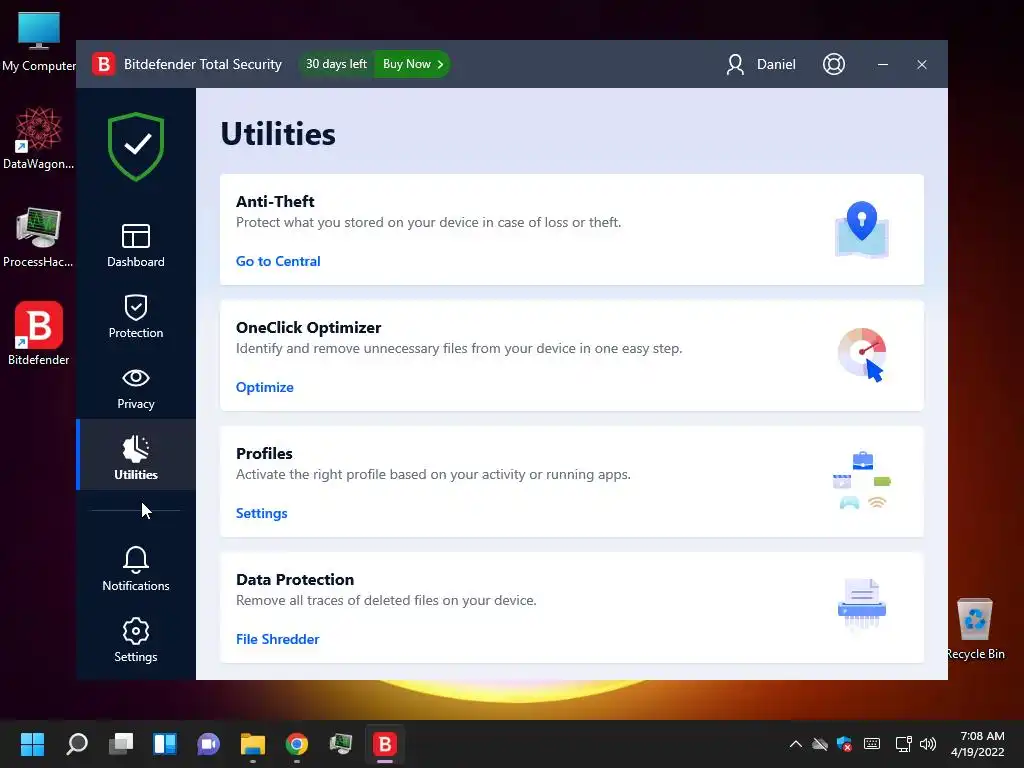
Task: Click the OneClick Optimizer gauge illustration
Action: tap(862, 355)
